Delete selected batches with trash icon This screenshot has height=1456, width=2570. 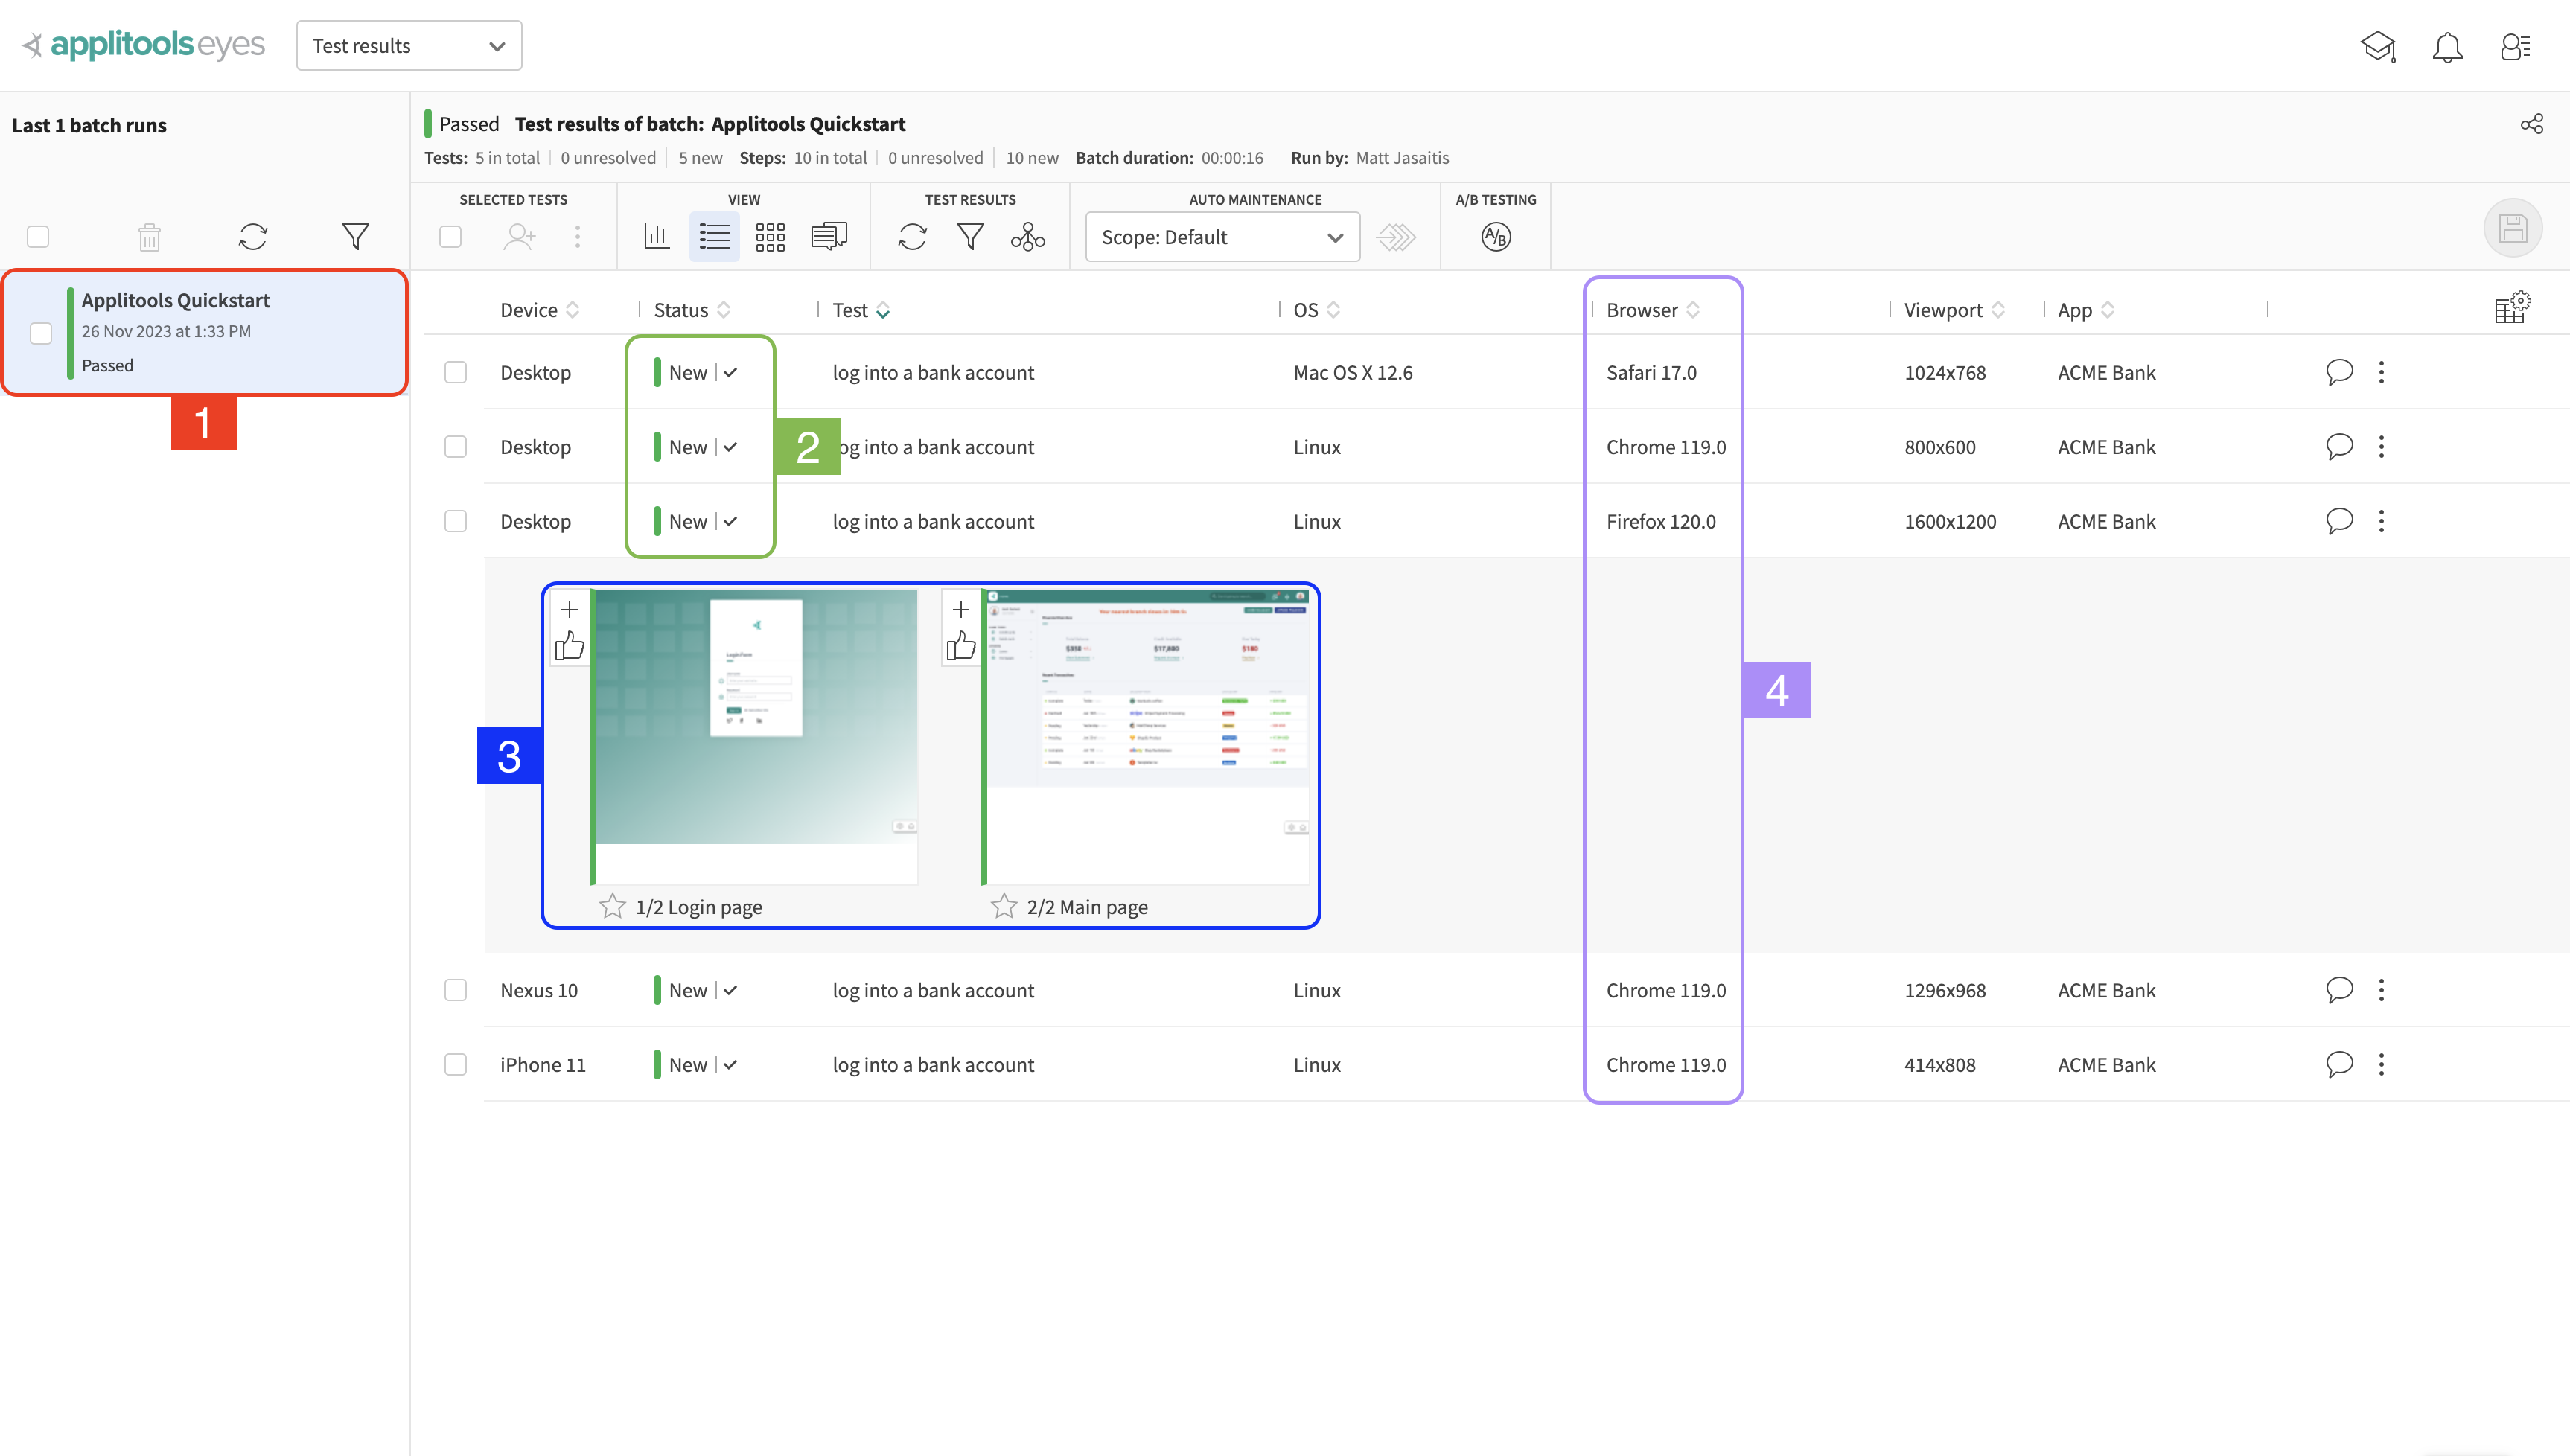[x=149, y=237]
